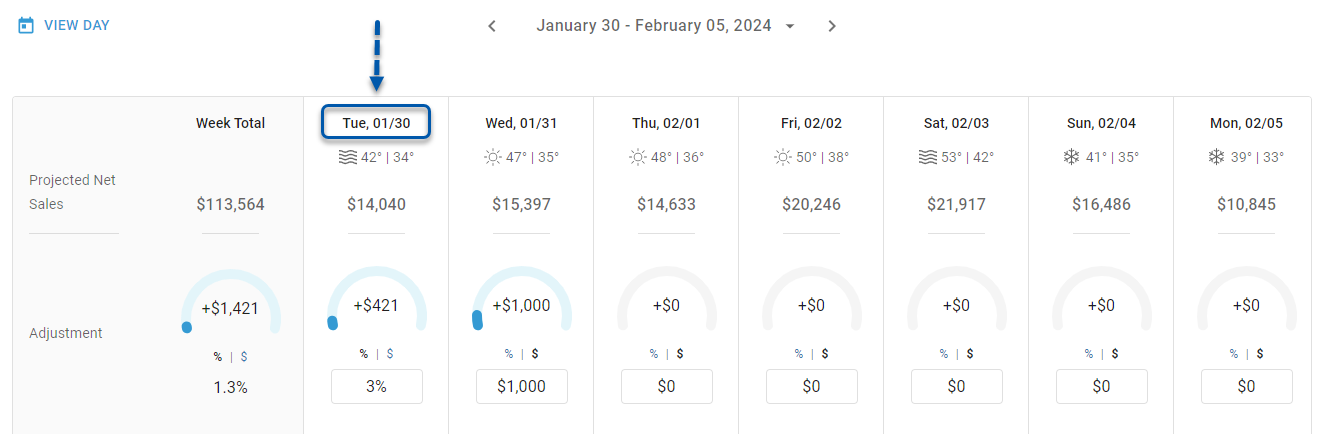Click the sunny weather icon for Fri, 02/02
The width and height of the screenshot is (1321, 434).
[783, 157]
